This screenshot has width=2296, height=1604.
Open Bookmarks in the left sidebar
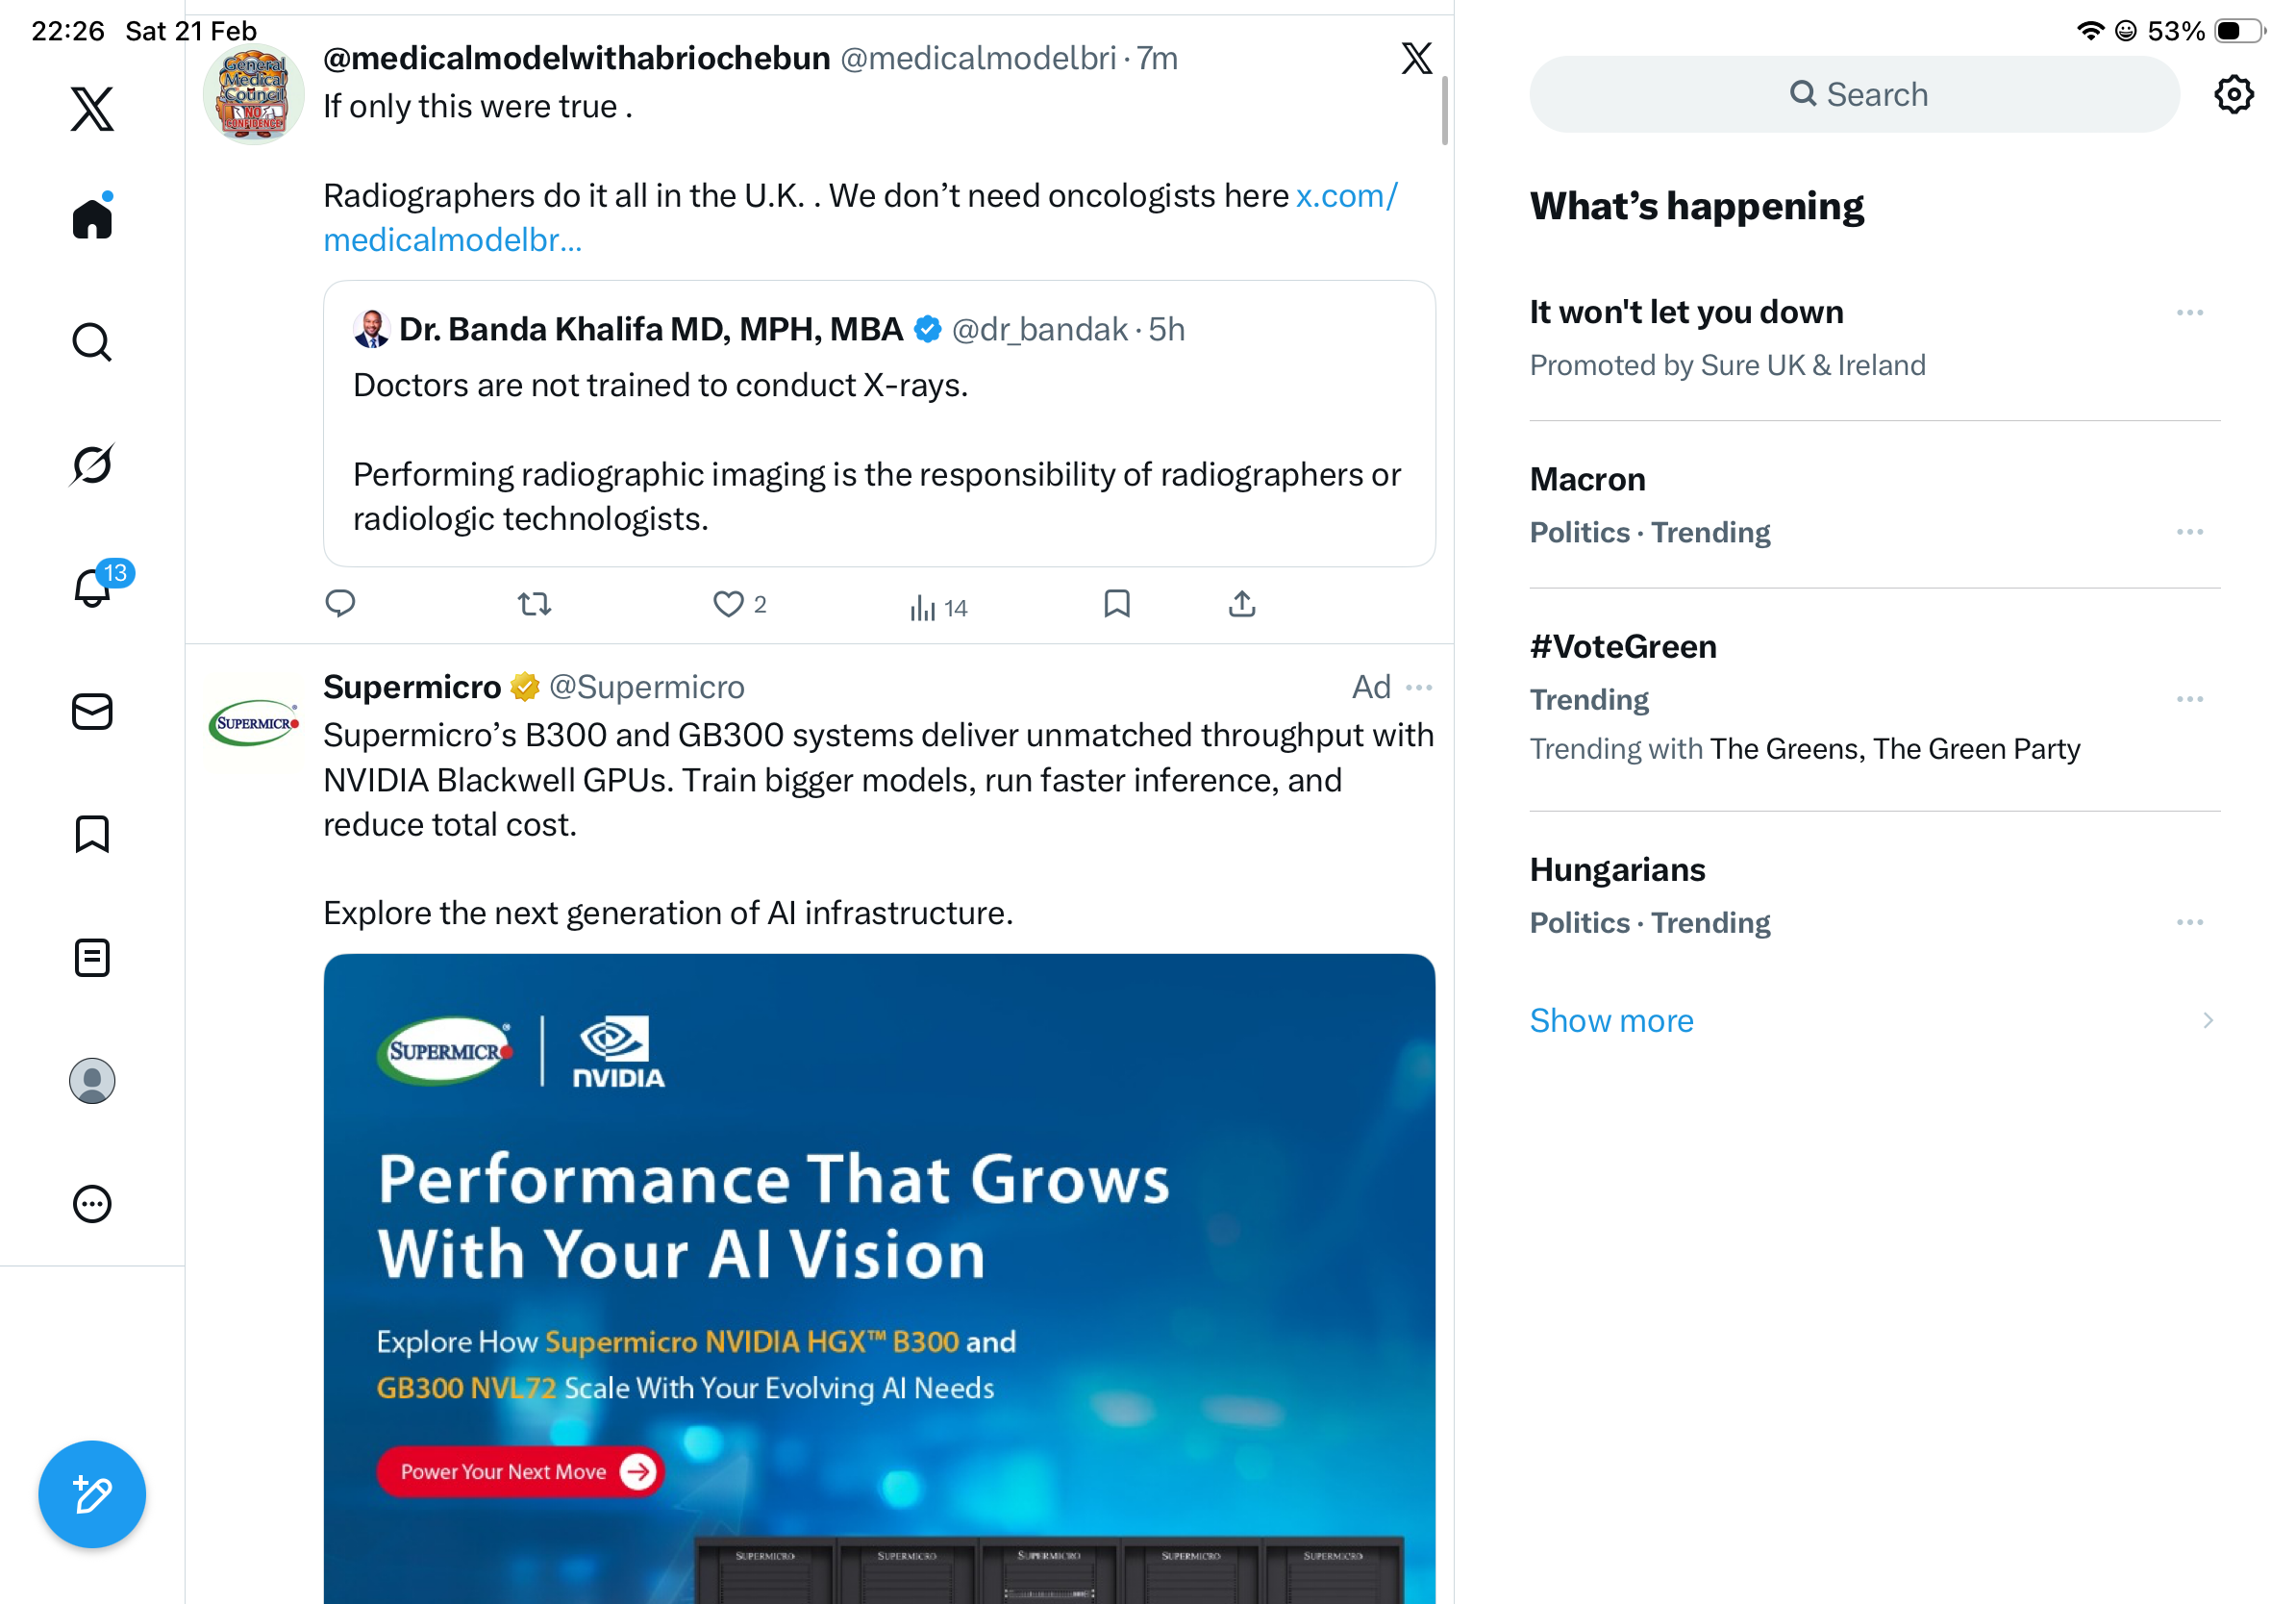click(92, 834)
